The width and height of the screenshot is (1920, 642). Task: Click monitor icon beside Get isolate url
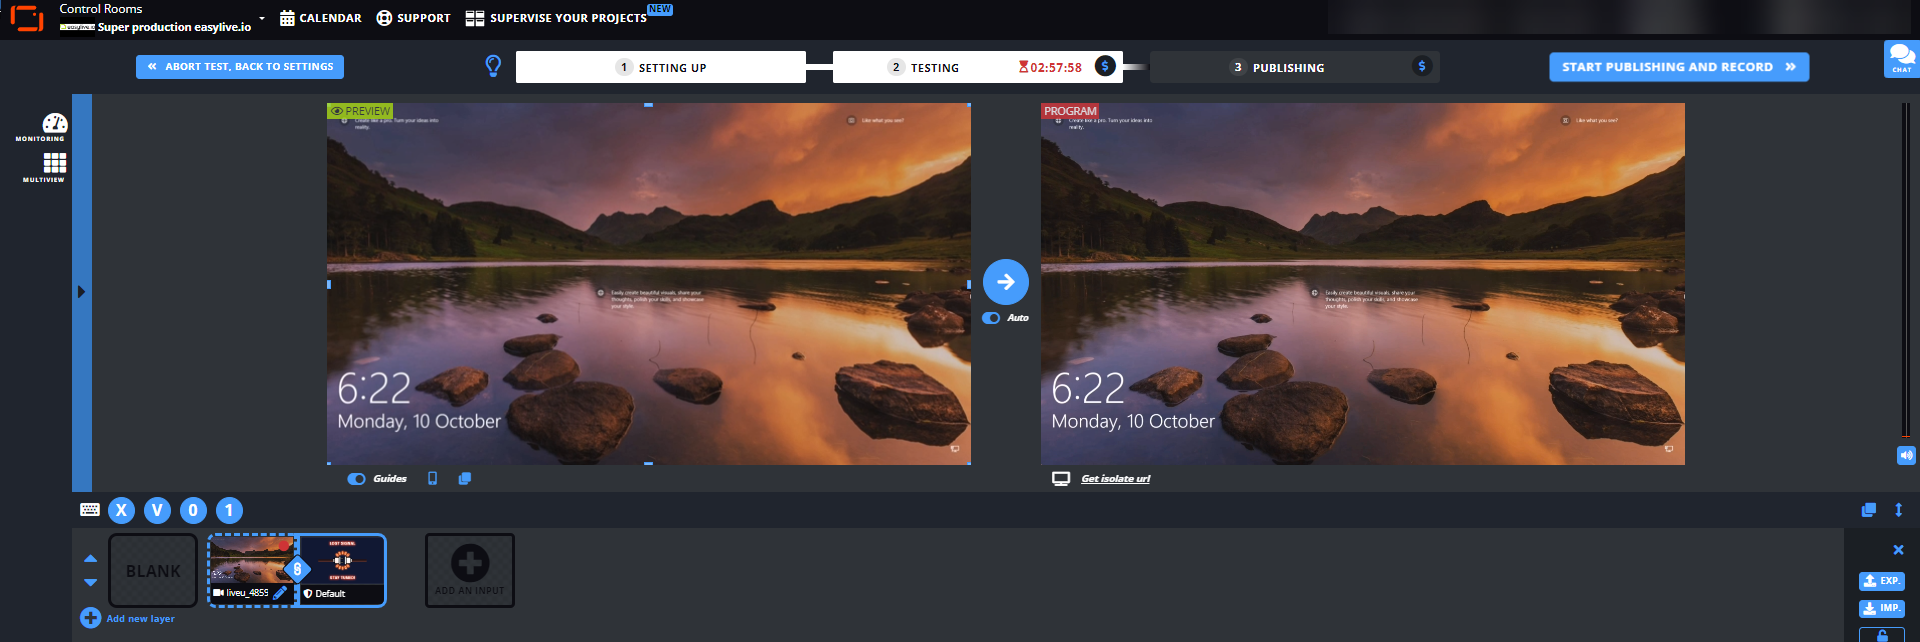click(x=1061, y=478)
